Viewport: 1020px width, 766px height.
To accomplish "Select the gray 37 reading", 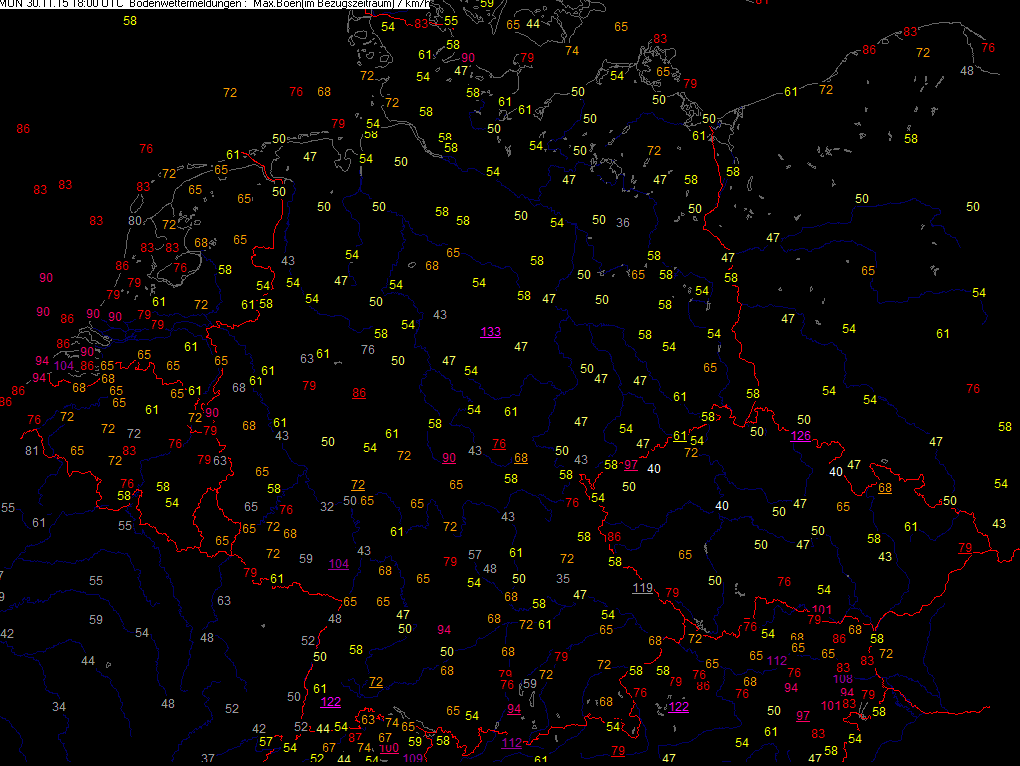I will coord(208,758).
